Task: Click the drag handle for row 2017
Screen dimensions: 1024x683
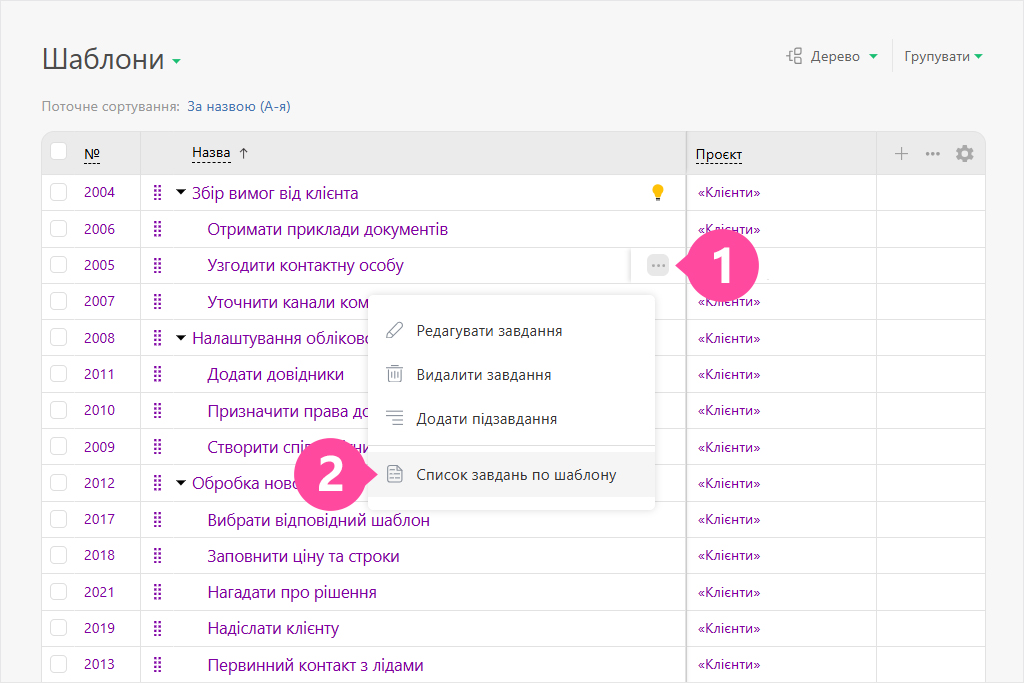Action: pos(157,520)
